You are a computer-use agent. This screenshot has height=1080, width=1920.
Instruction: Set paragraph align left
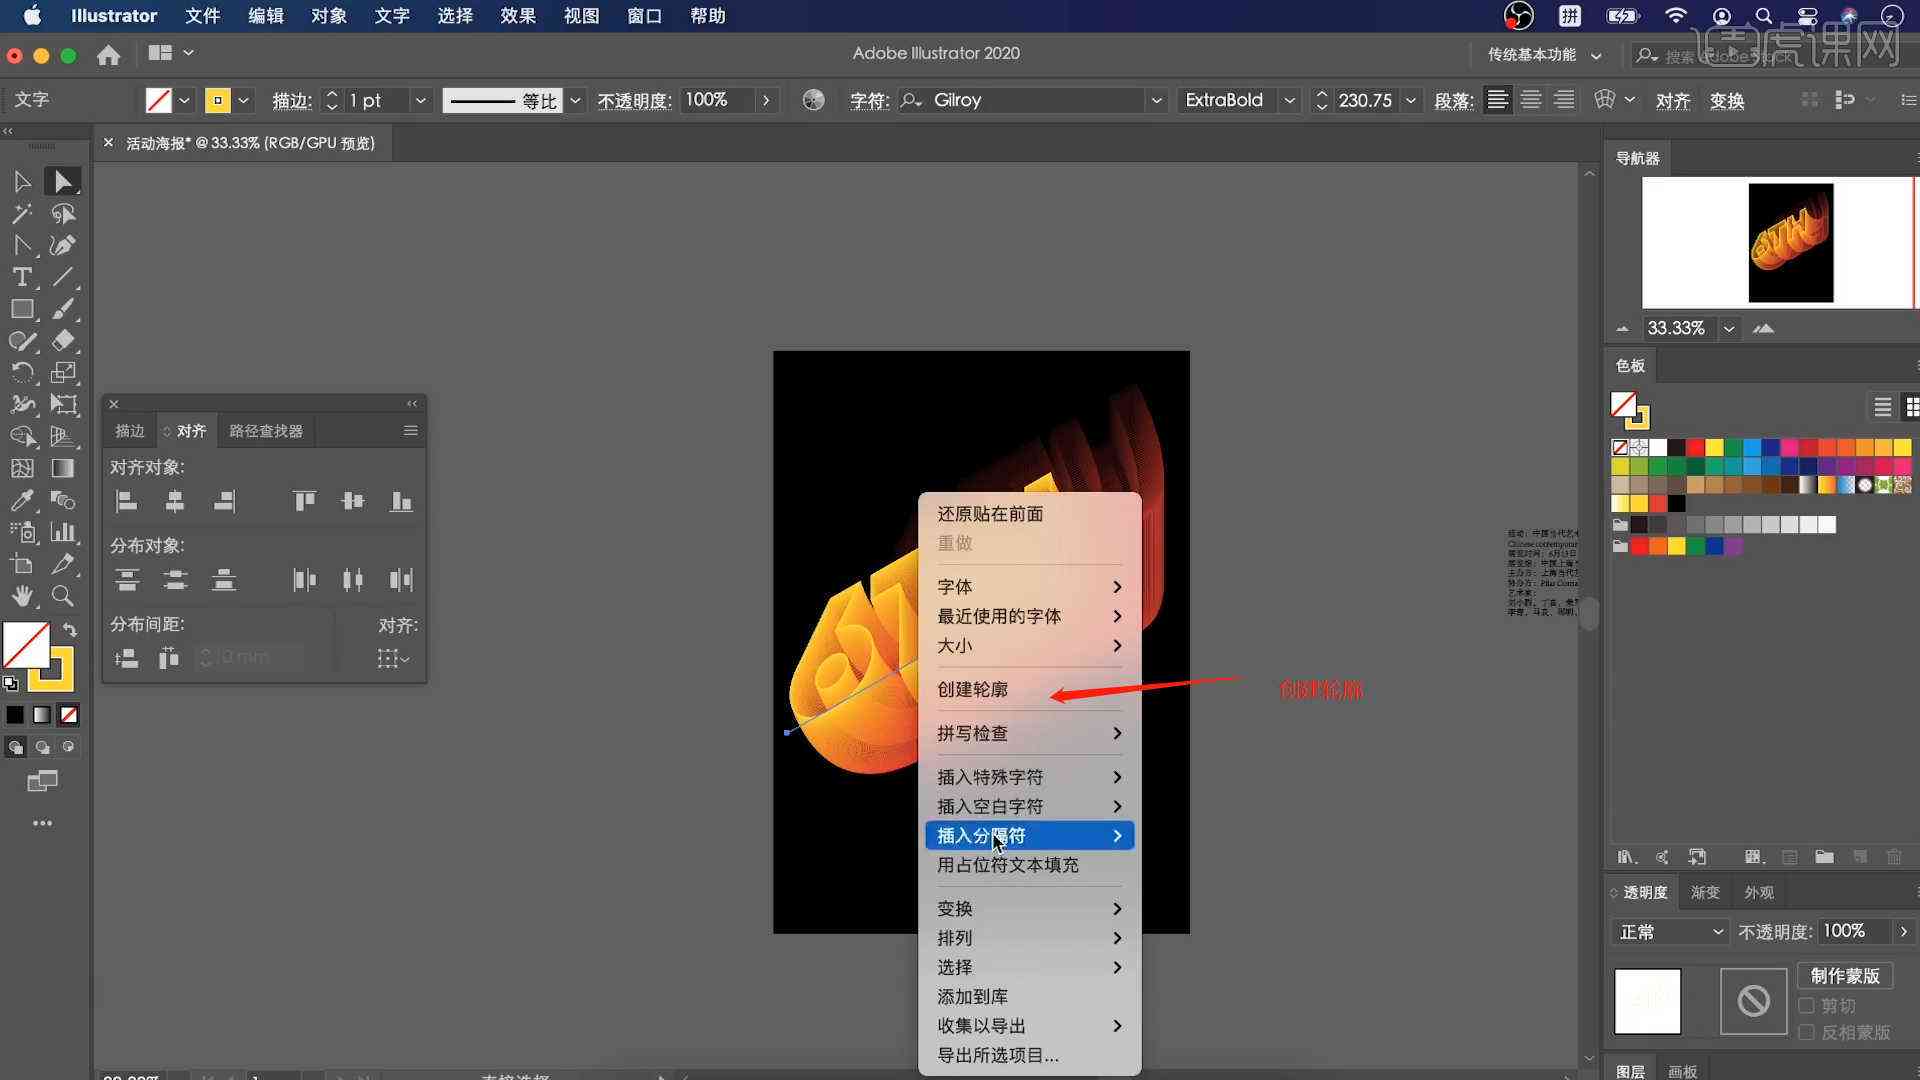[x=1497, y=100]
